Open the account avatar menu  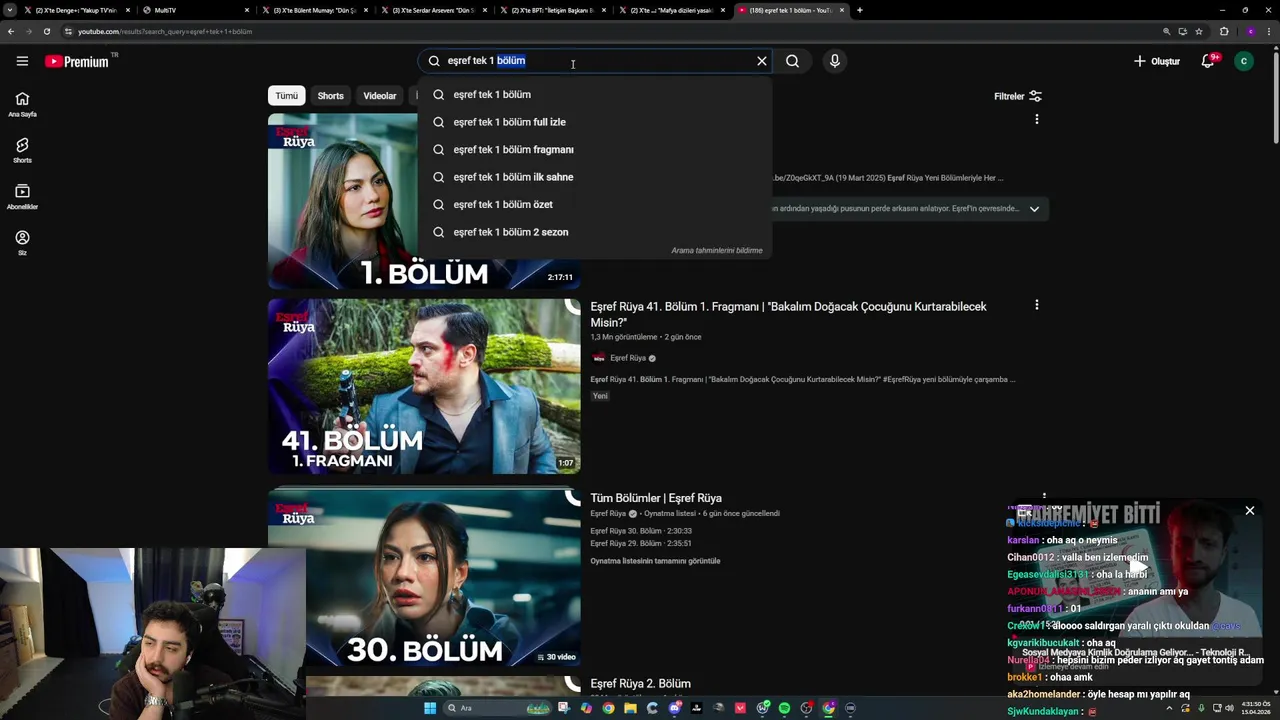pyautogui.click(x=1244, y=61)
